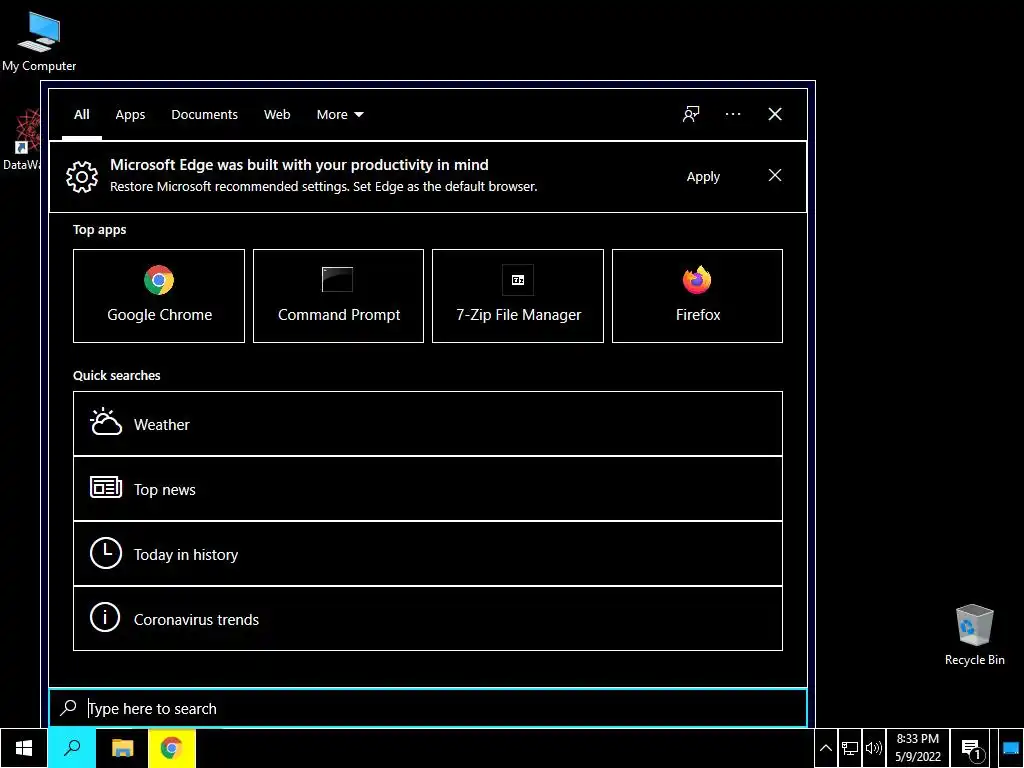Open network status tray icon
This screenshot has height=768, width=1024.
850,748
